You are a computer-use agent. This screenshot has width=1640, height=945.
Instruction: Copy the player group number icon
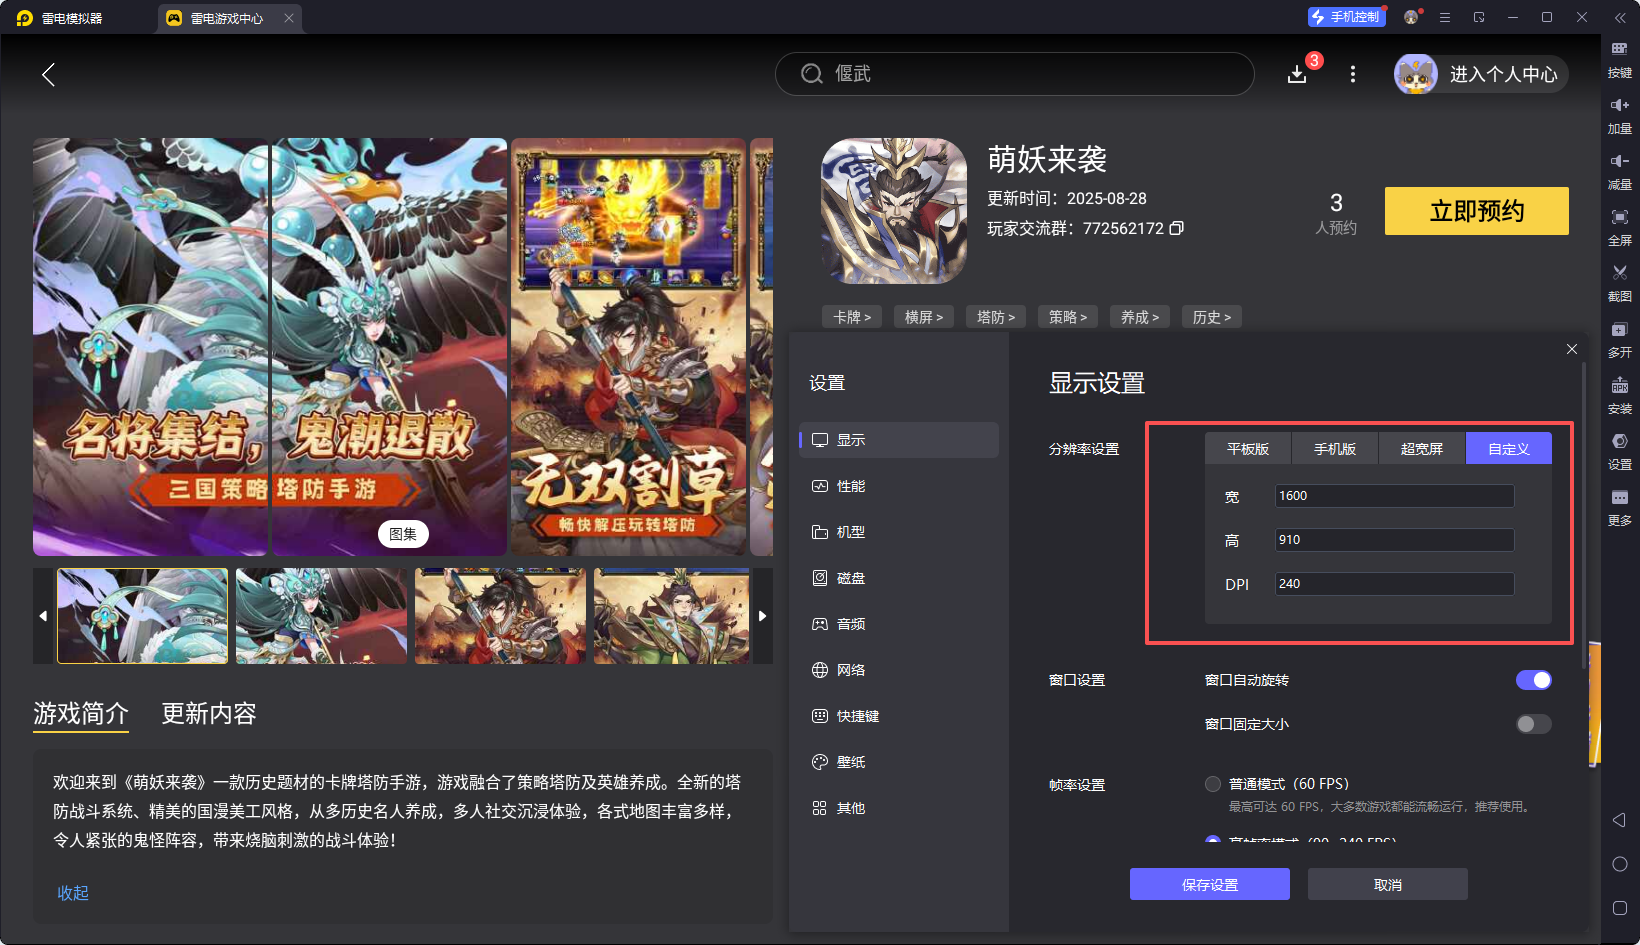[x=1177, y=228]
